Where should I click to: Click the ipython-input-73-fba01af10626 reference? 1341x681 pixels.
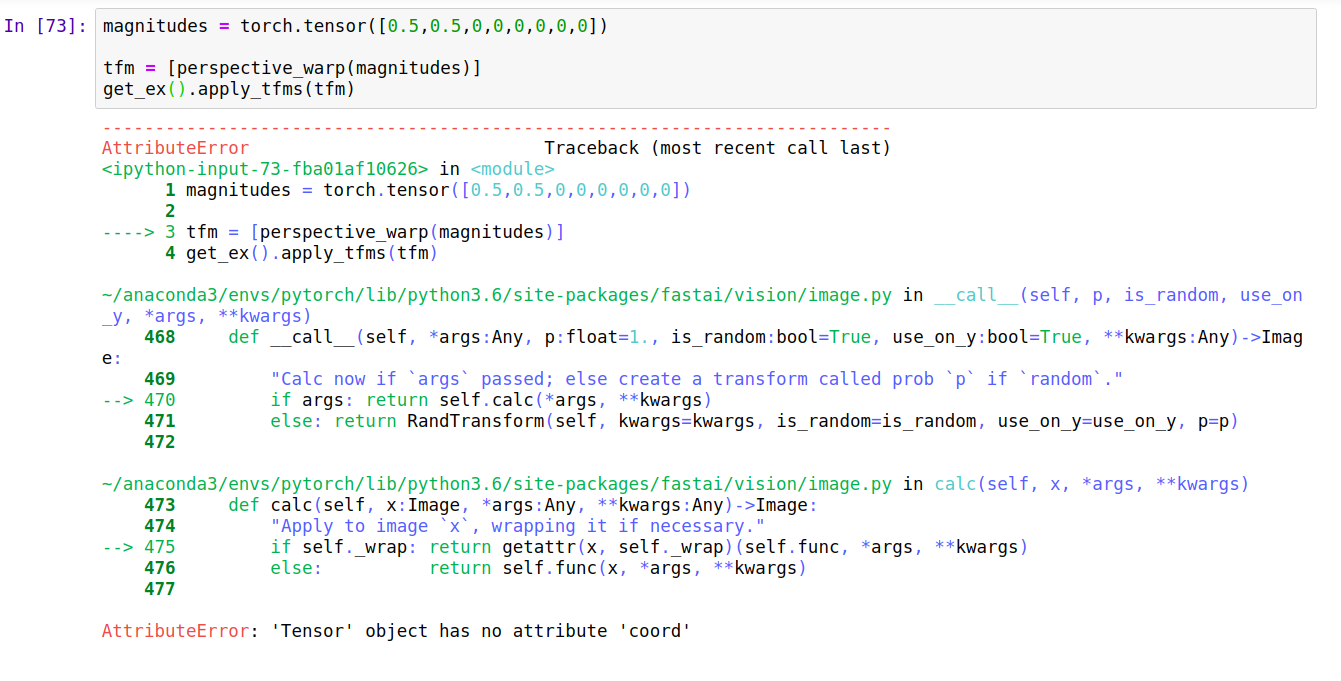click(265, 169)
